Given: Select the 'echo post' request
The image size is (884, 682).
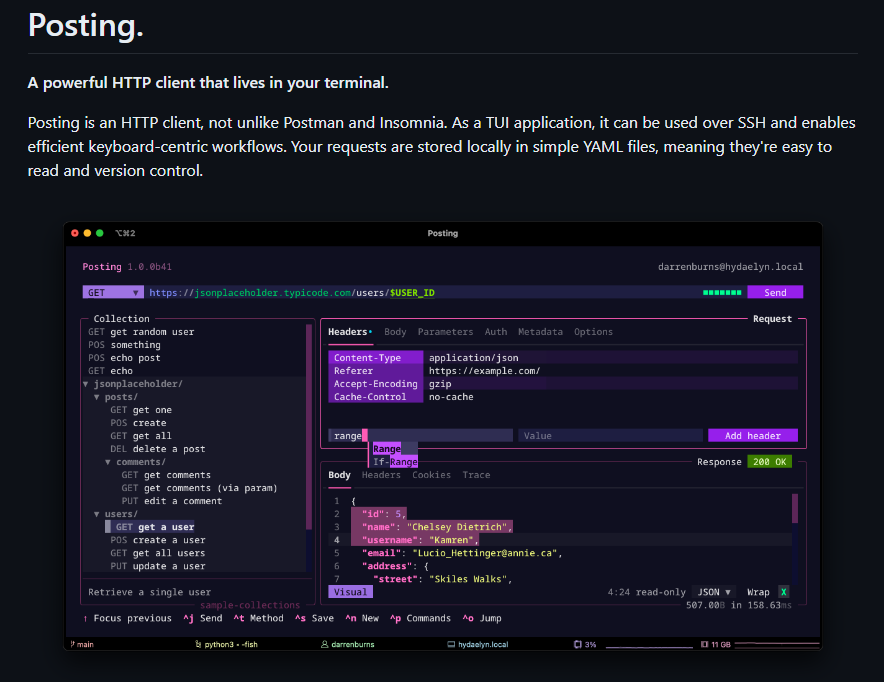Looking at the screenshot, I should click(x=124, y=358).
